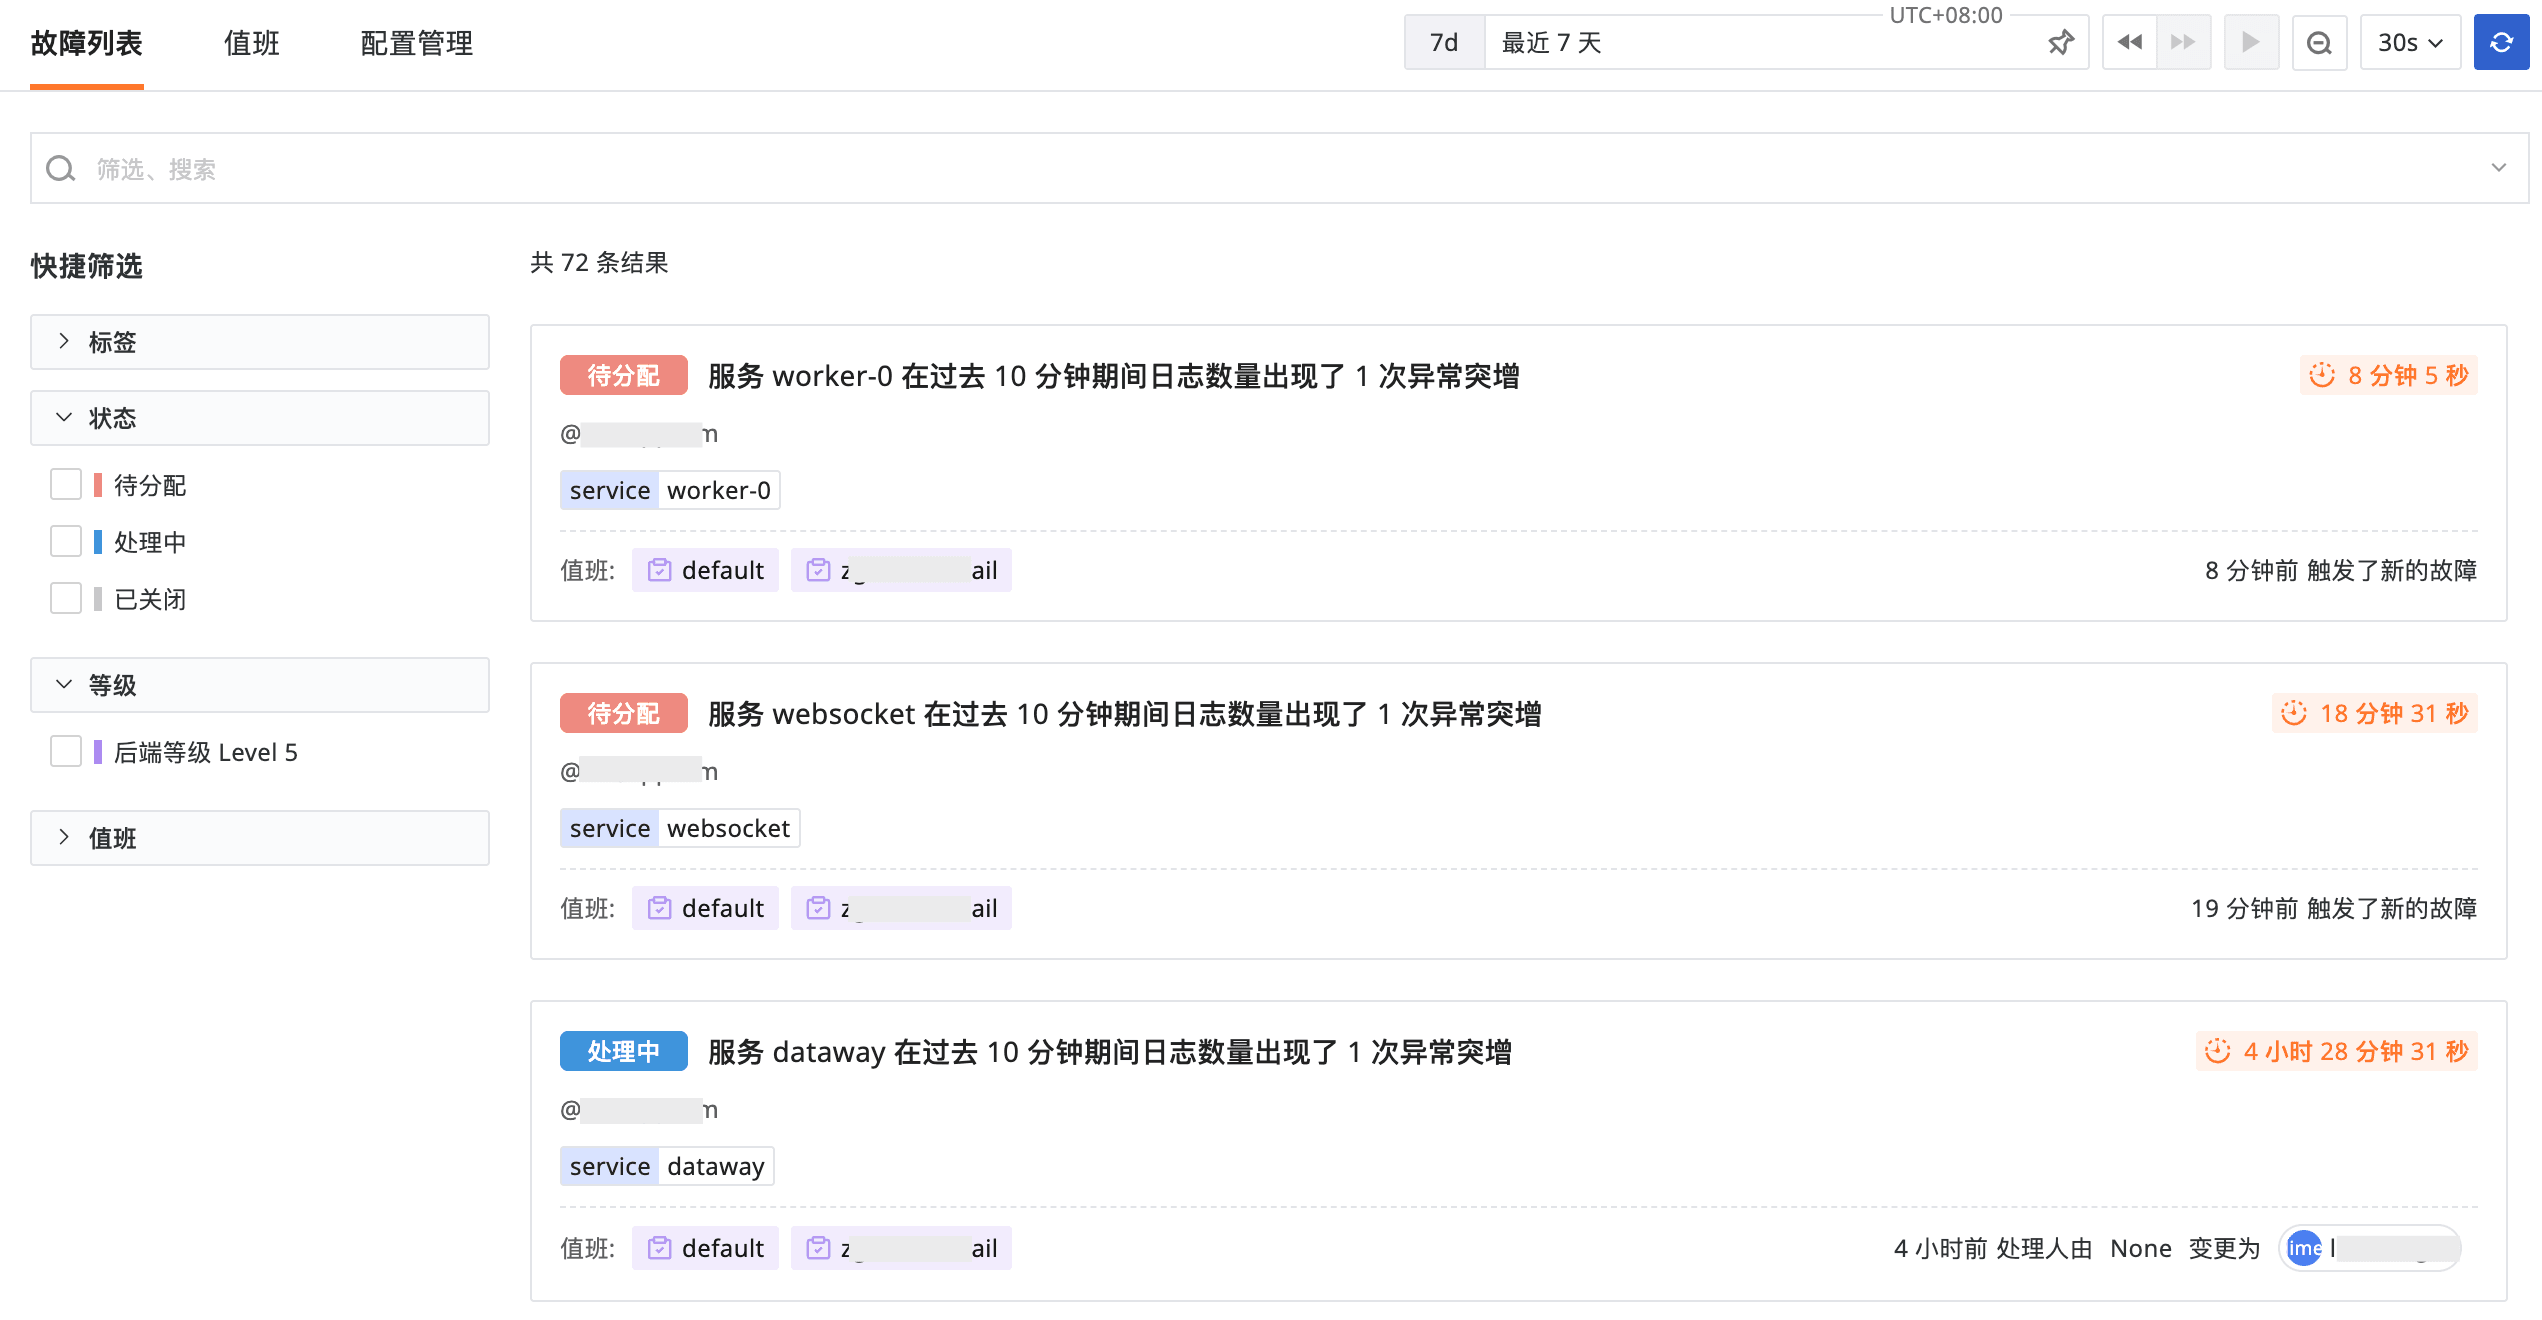Switch to the 值班 tab
Image resolution: width=2542 pixels, height=1320 pixels.
(252, 43)
